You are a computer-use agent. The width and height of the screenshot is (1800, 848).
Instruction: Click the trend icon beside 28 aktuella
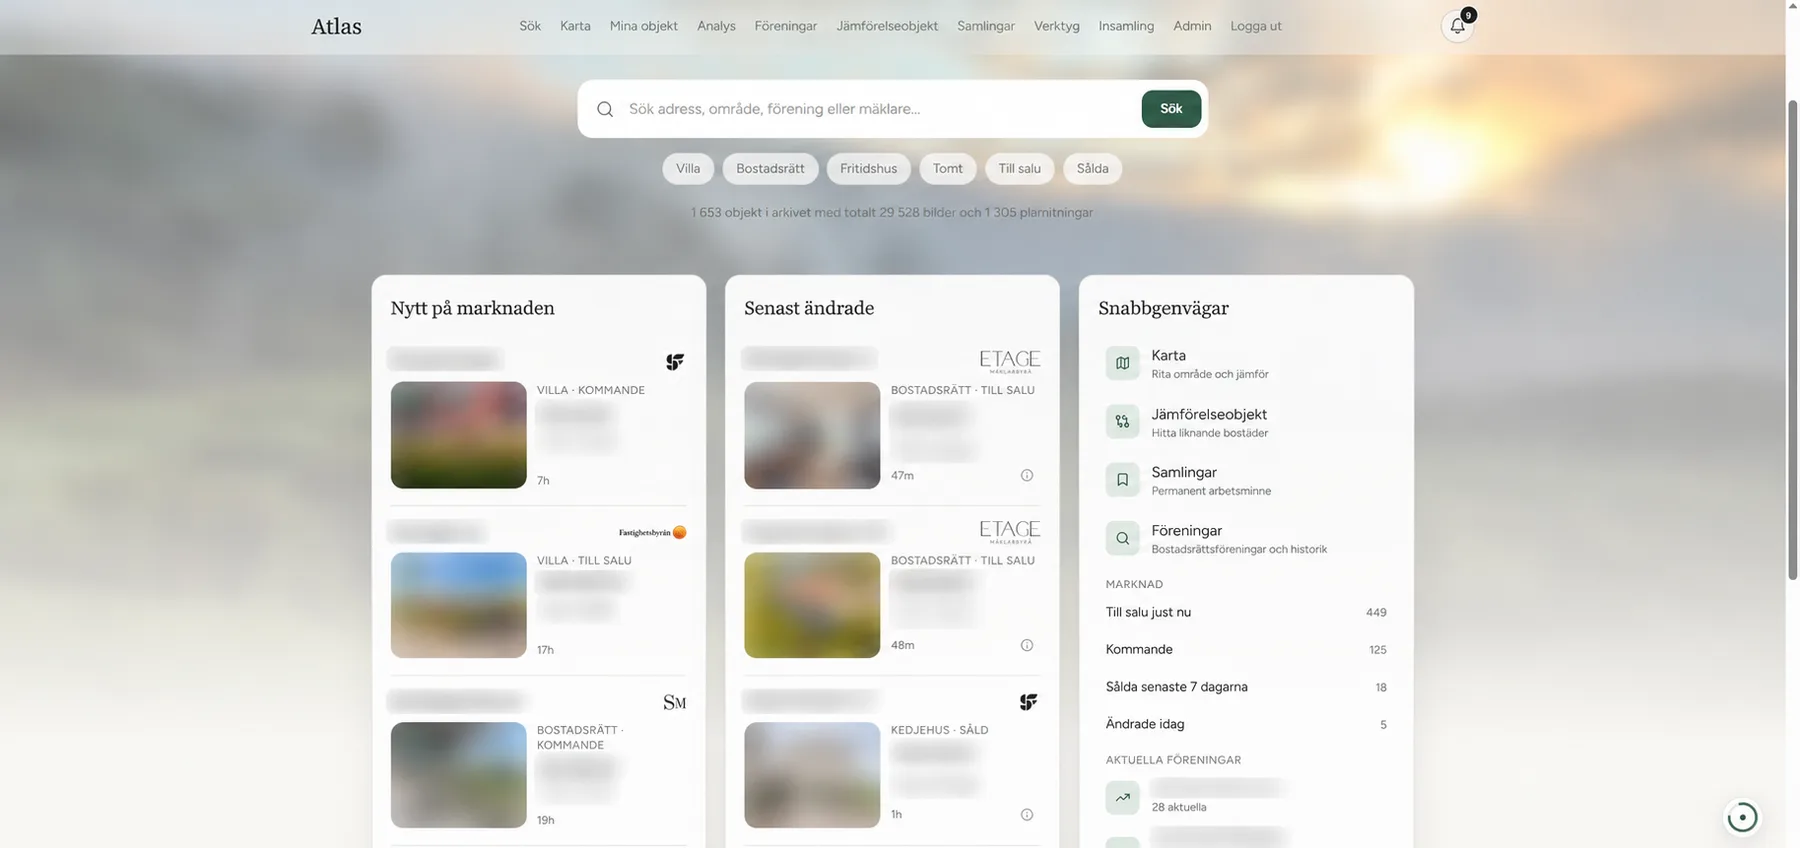coord(1122,797)
